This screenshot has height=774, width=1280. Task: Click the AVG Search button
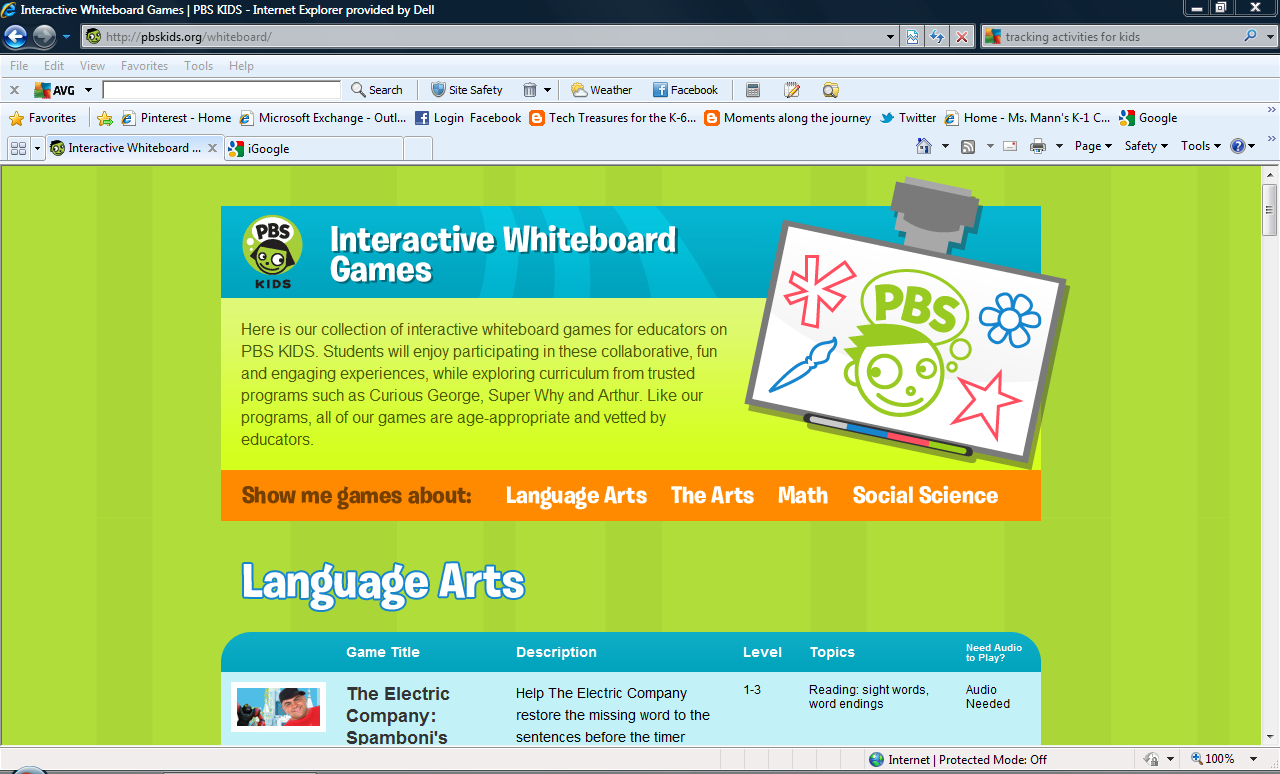[377, 89]
